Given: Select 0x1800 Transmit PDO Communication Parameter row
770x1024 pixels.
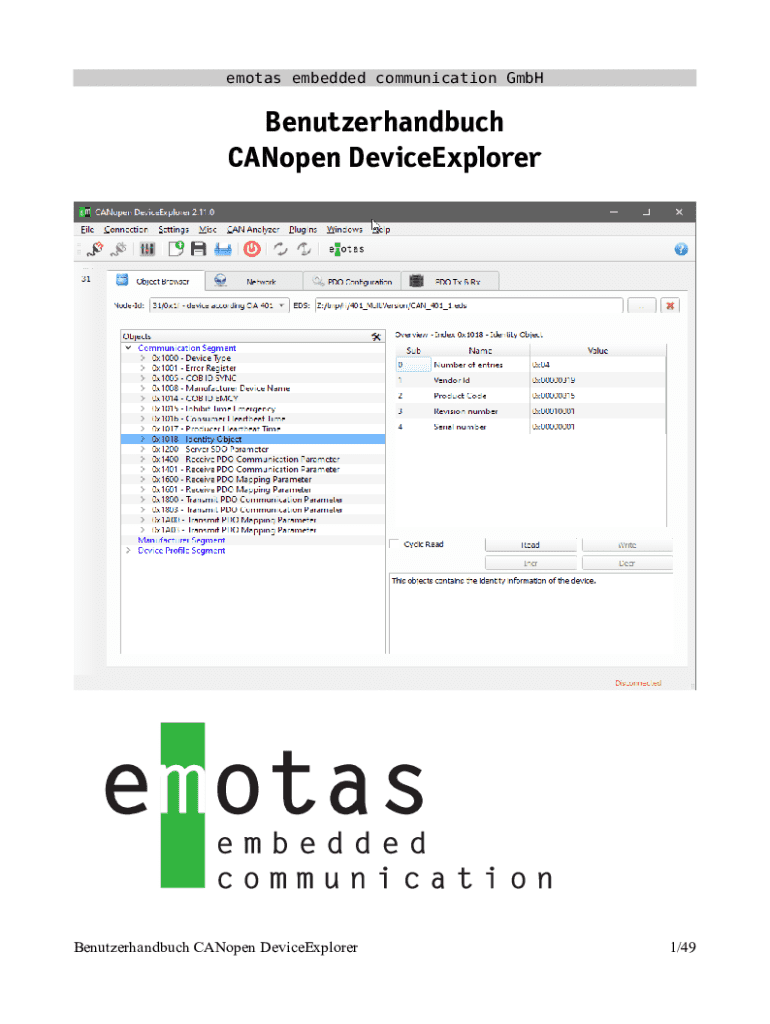Looking at the screenshot, I should [253, 500].
